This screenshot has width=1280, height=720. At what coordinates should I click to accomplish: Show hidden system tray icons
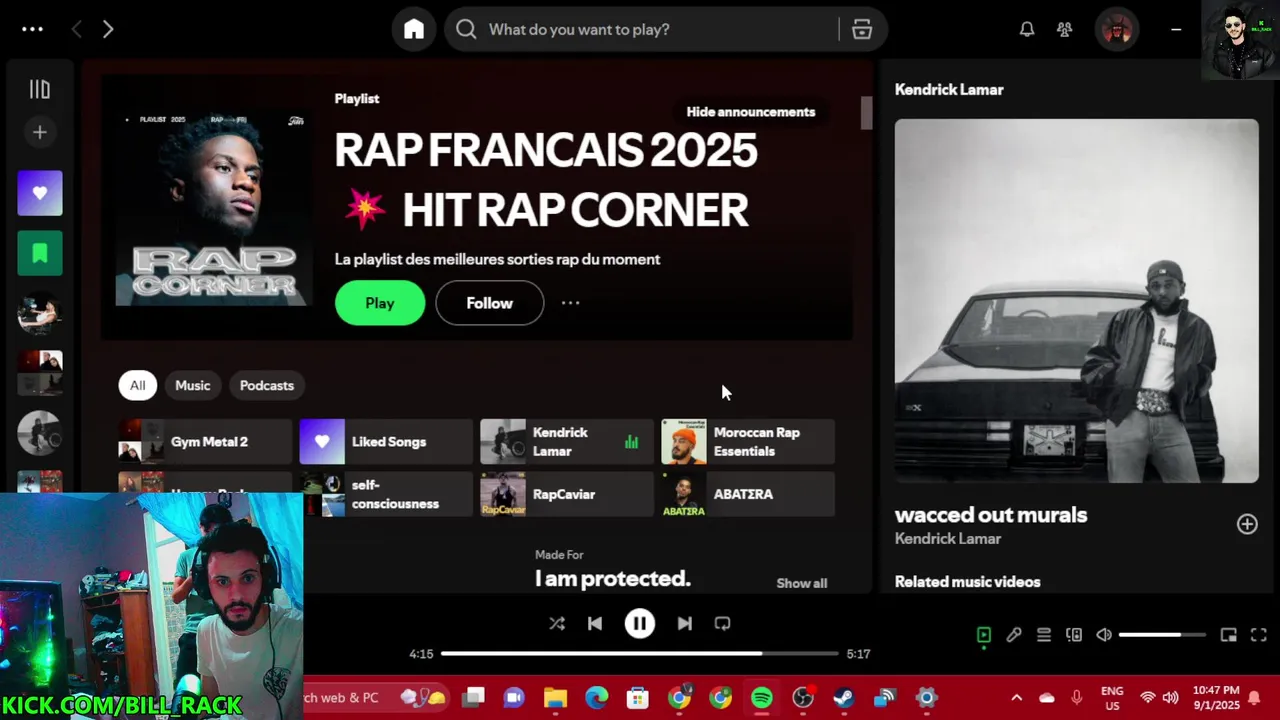(x=1016, y=698)
